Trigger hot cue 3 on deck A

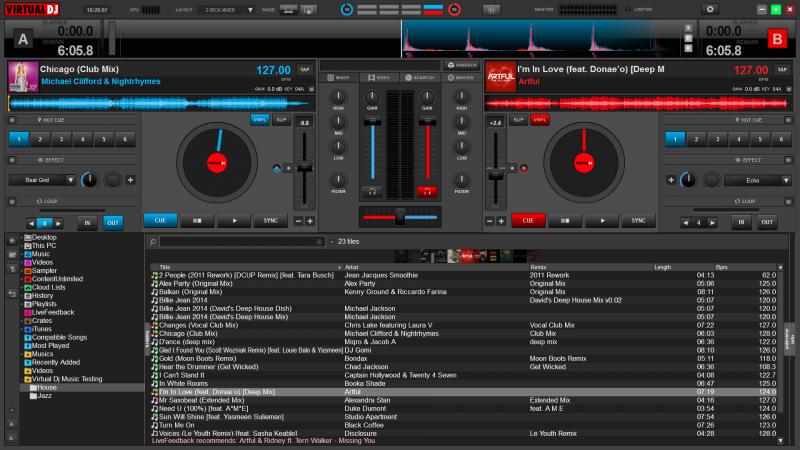[x=61, y=139]
